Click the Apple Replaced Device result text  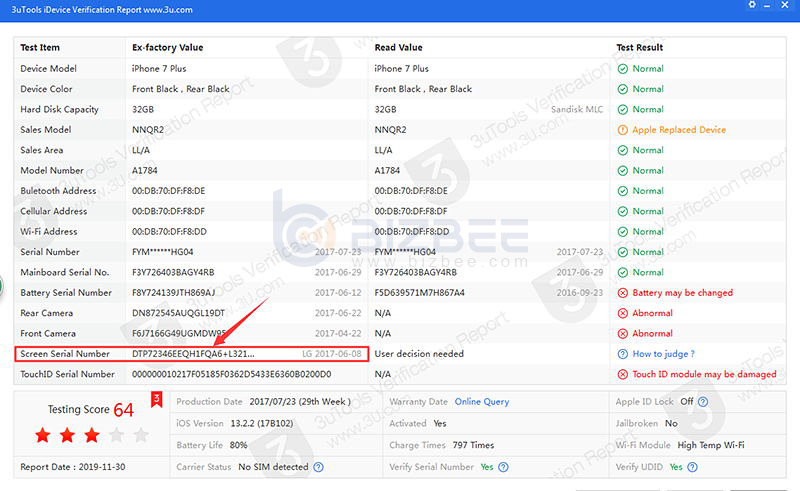679,130
